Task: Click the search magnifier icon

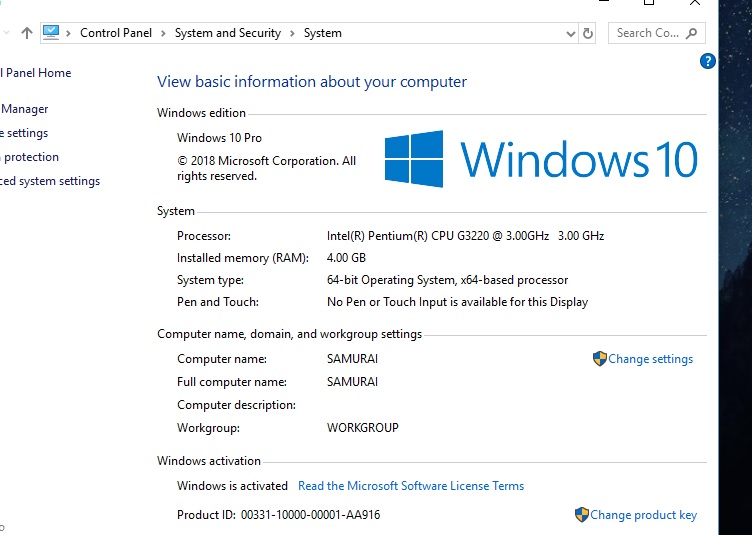Action: point(692,33)
